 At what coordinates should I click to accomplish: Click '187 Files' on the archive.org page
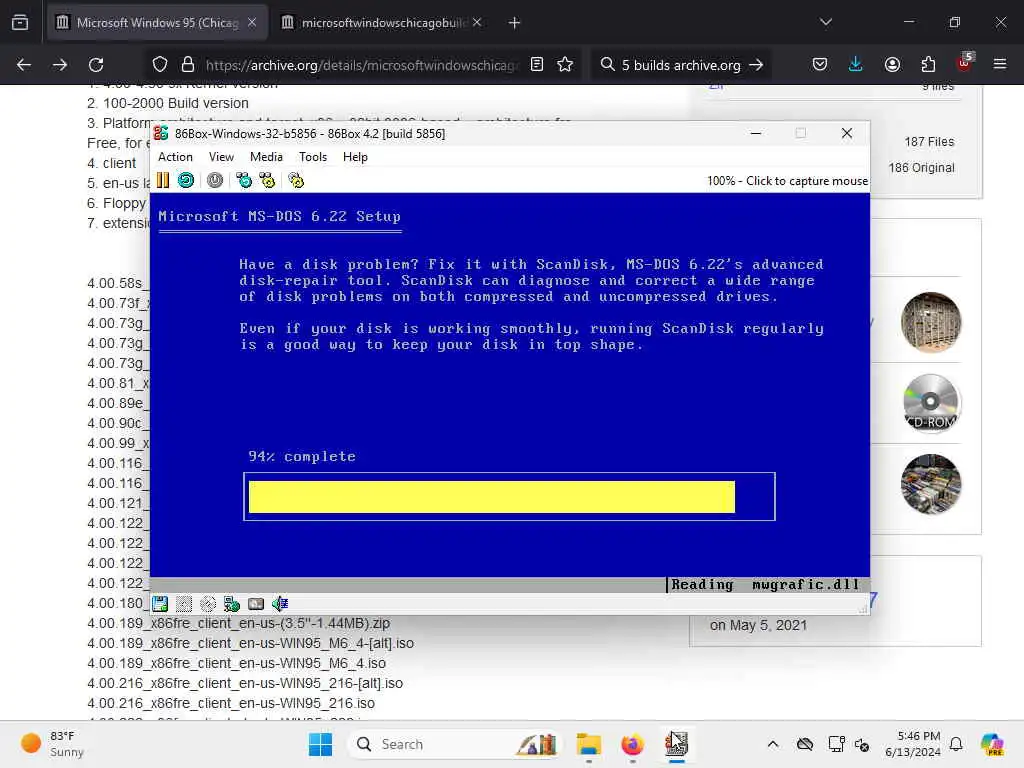pyautogui.click(x=929, y=142)
